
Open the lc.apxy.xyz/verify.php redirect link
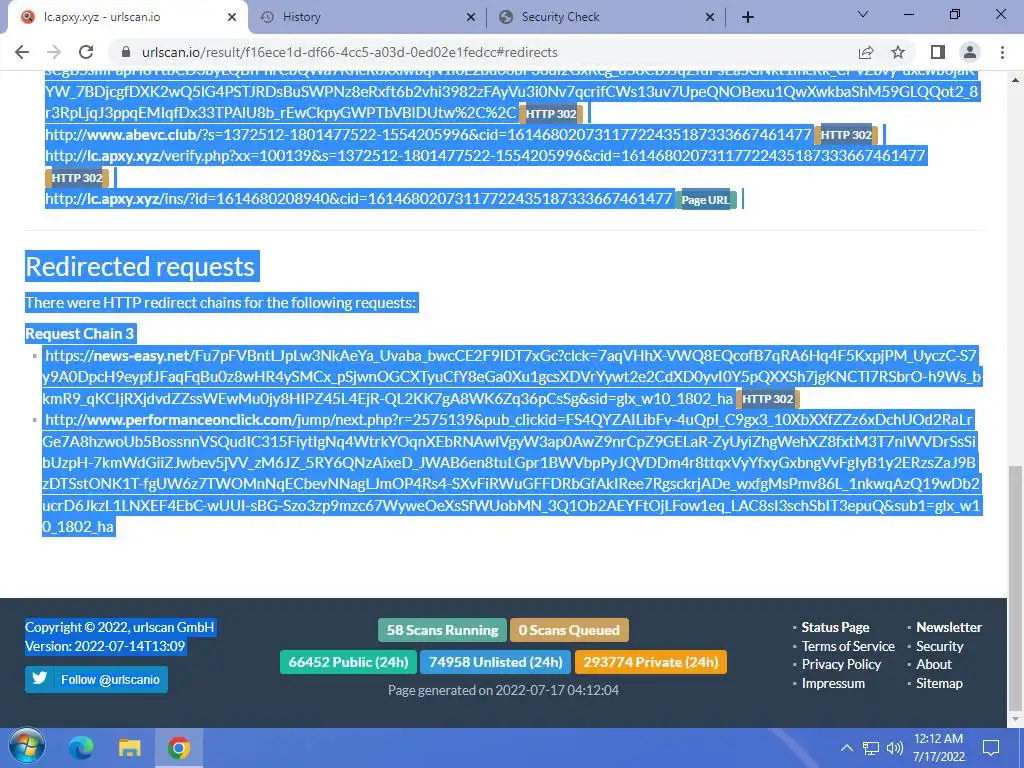[x=485, y=156]
